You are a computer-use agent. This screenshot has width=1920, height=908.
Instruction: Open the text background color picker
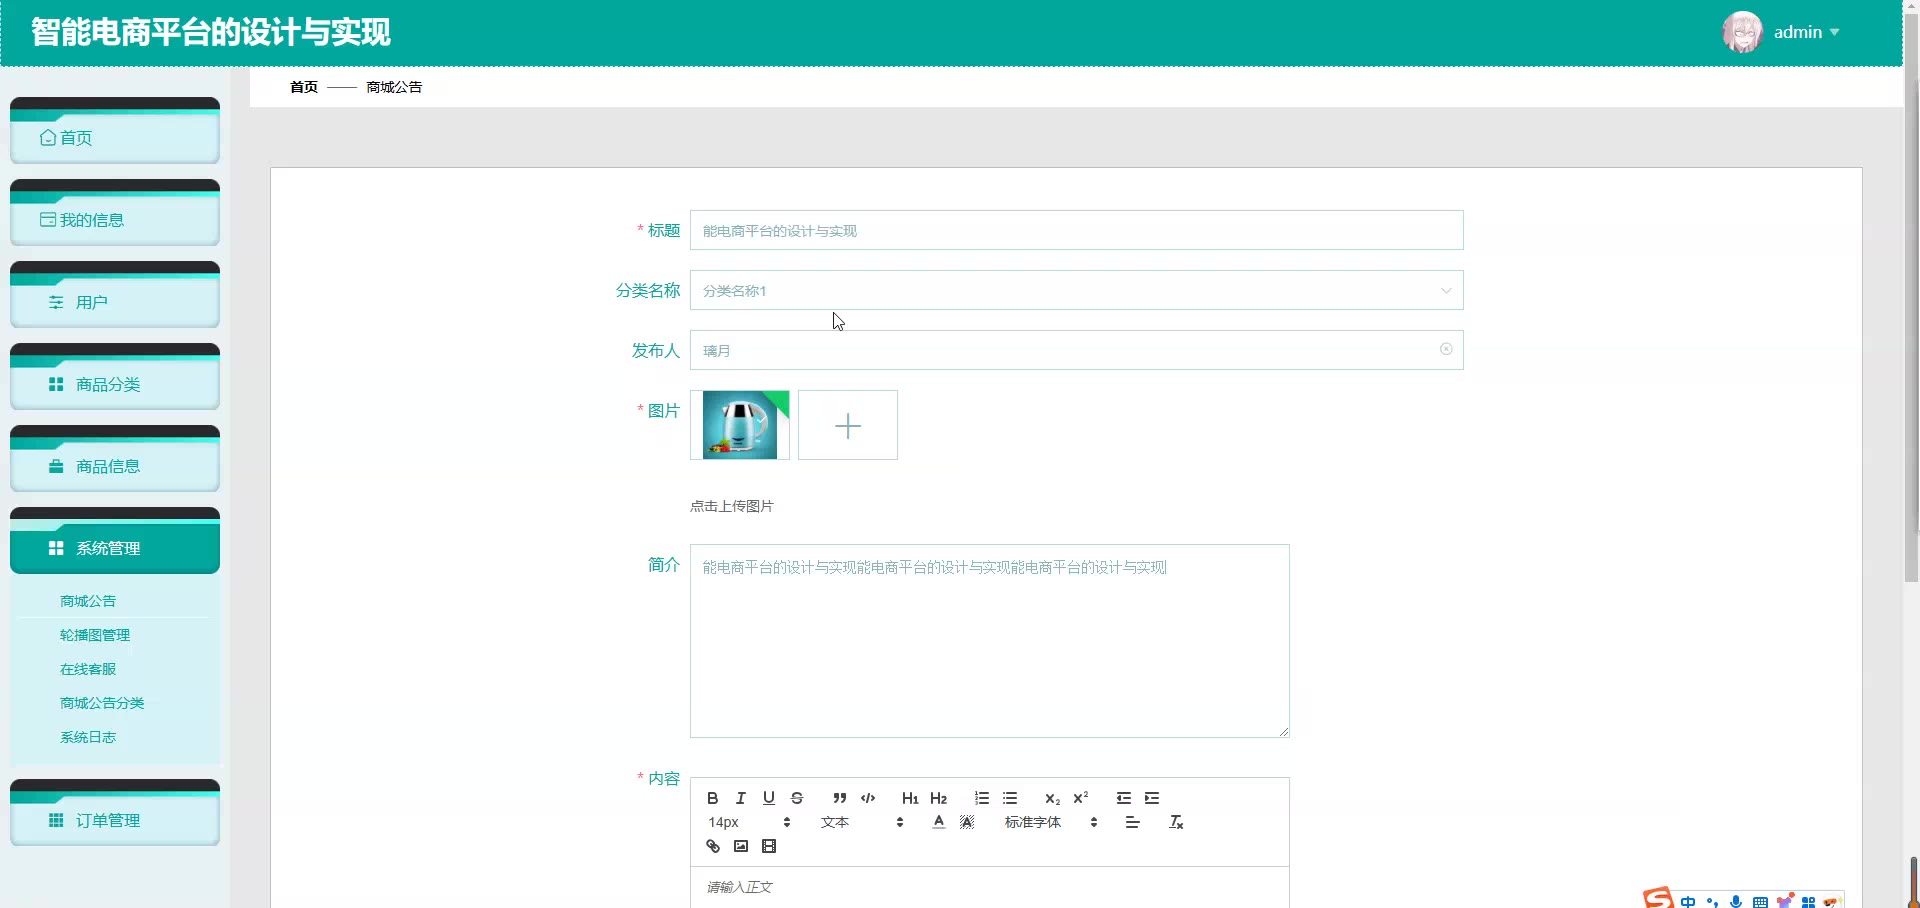(x=967, y=822)
